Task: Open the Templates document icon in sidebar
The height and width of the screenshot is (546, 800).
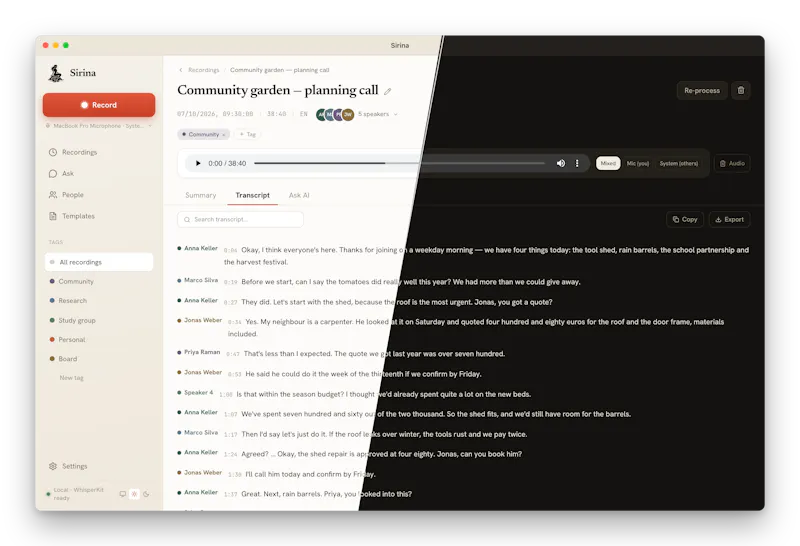Action: tap(53, 216)
